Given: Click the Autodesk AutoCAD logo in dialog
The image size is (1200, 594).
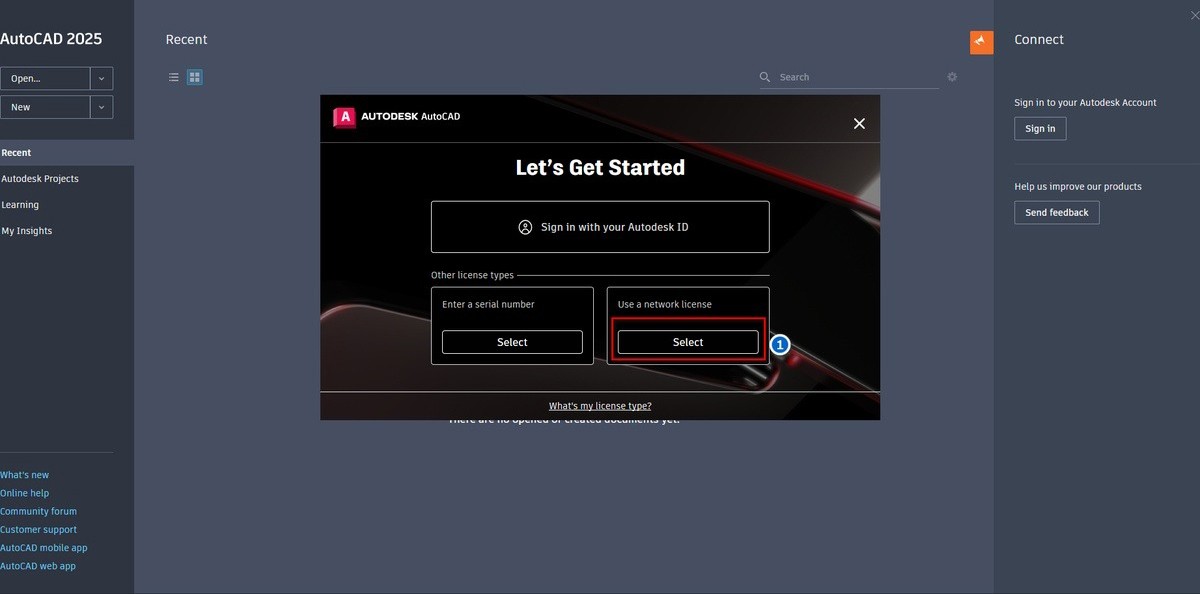Looking at the screenshot, I should (397, 117).
